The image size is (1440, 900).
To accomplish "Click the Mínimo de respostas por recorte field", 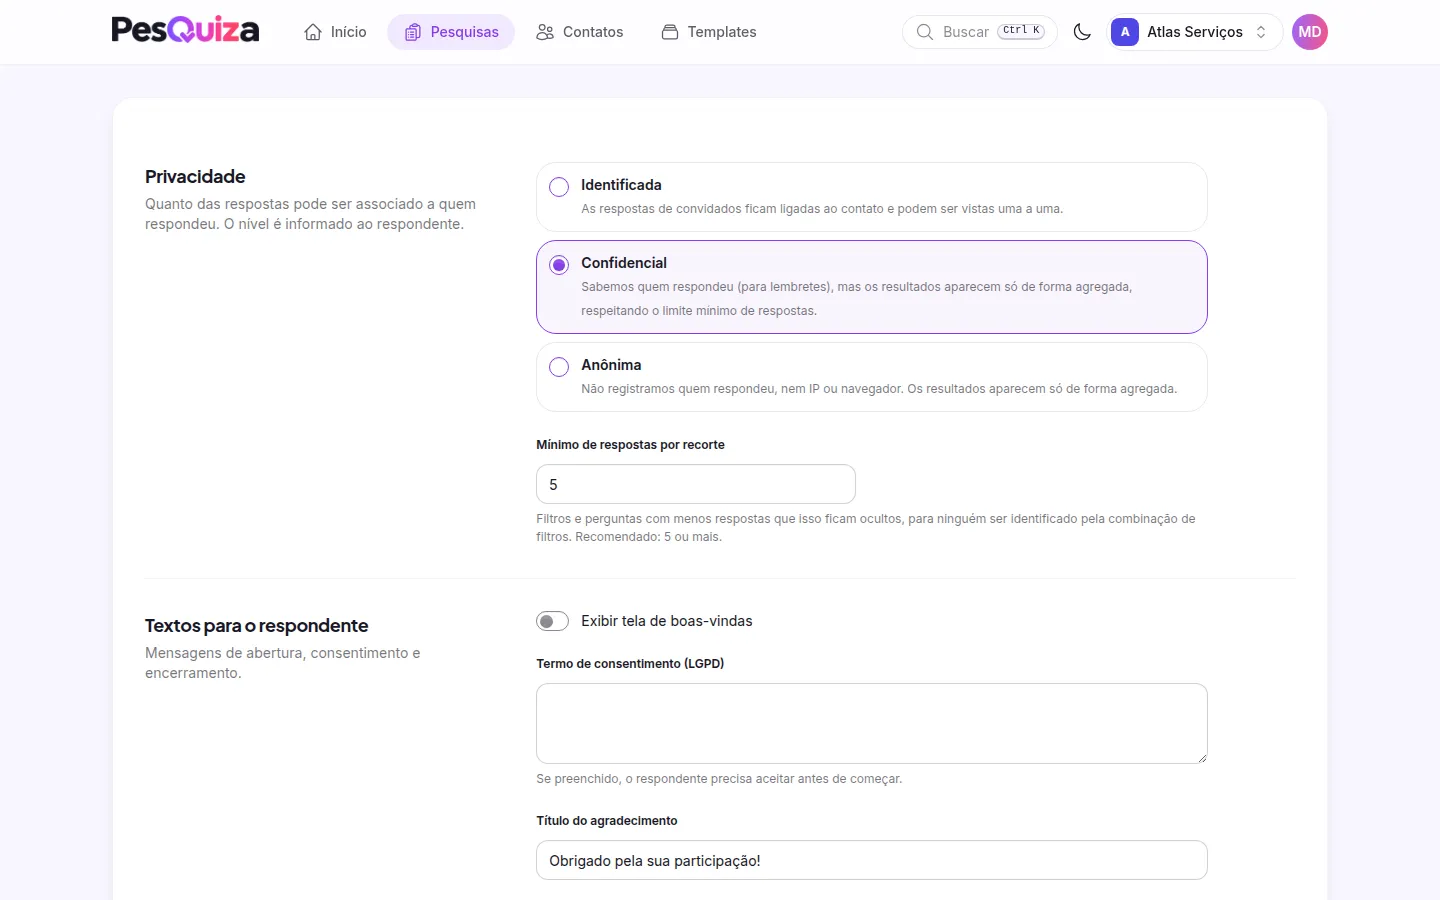I will click(x=696, y=484).
